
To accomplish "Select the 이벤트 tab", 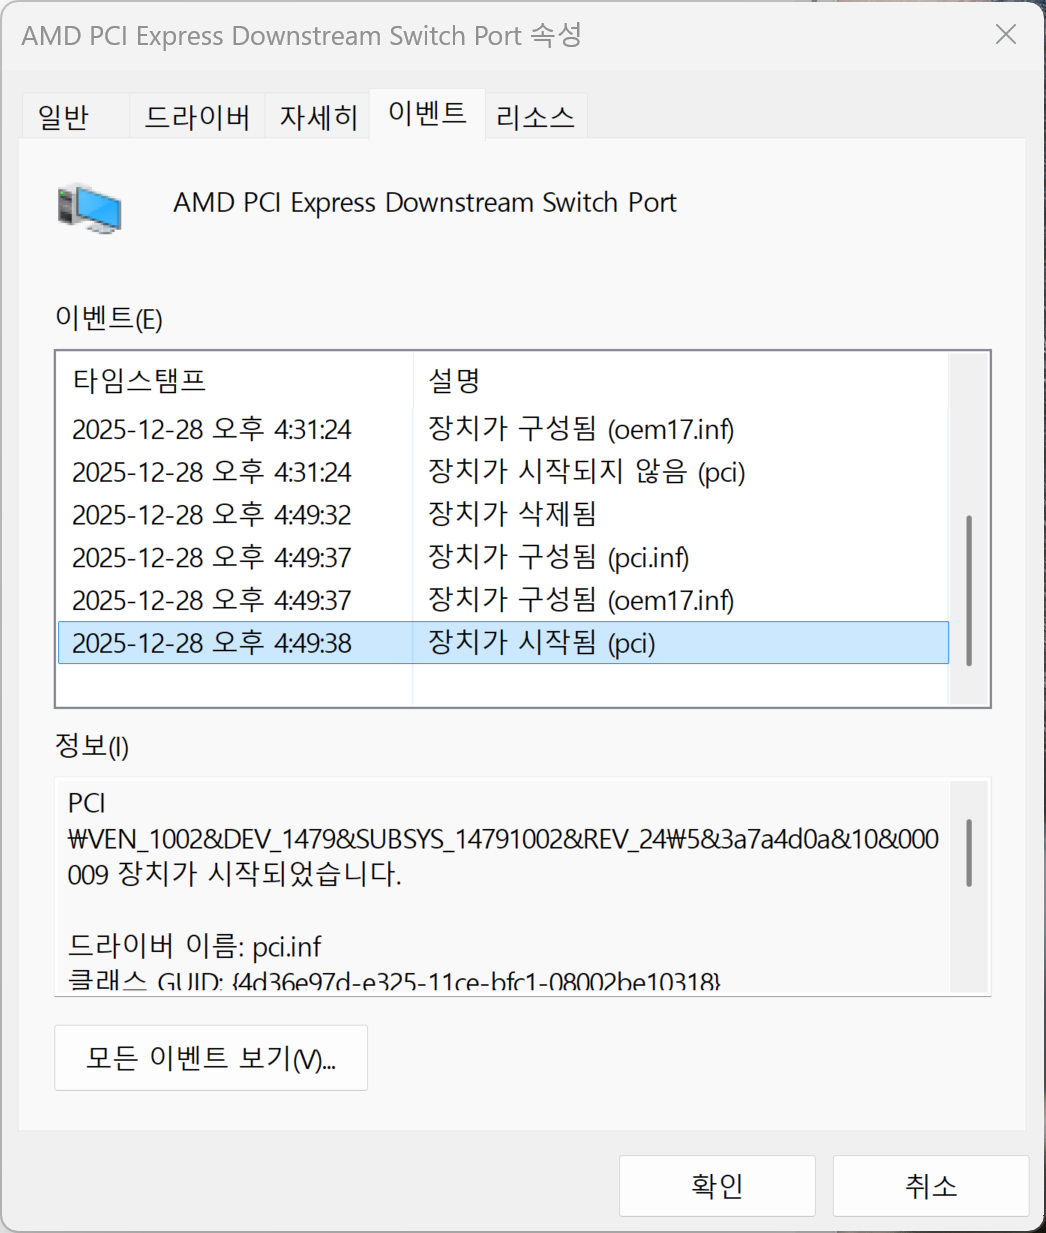I will 427,113.
